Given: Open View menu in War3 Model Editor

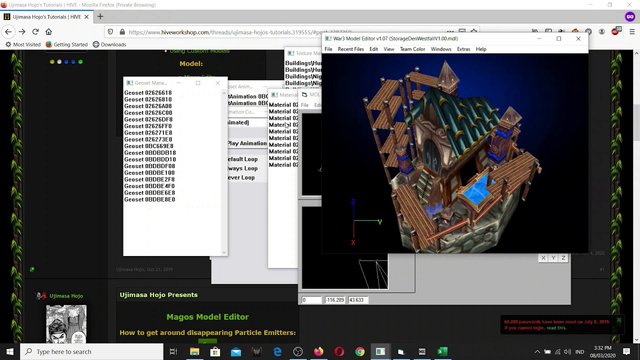Looking at the screenshot, I should pyautogui.click(x=389, y=49).
